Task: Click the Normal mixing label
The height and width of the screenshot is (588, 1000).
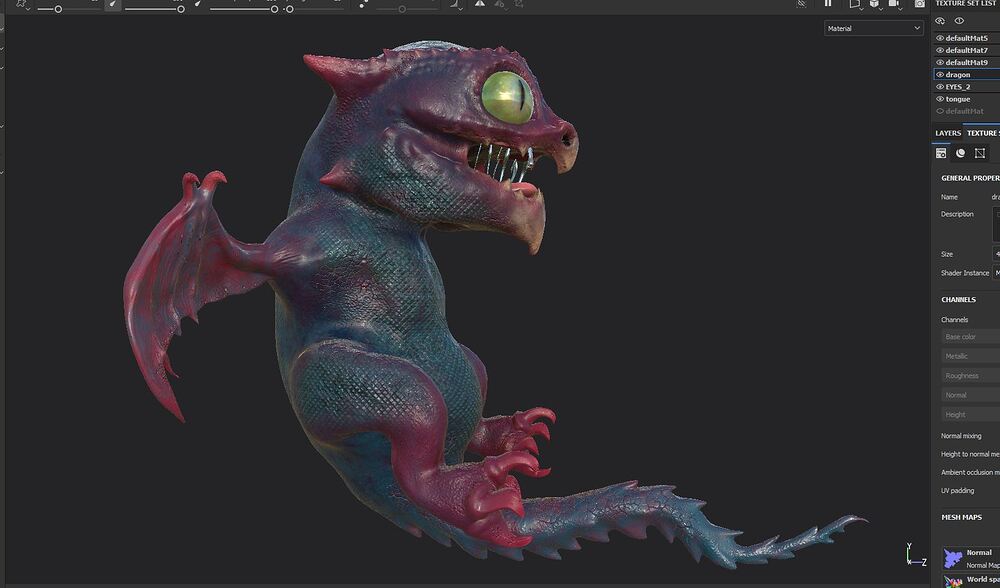Action: 961,436
